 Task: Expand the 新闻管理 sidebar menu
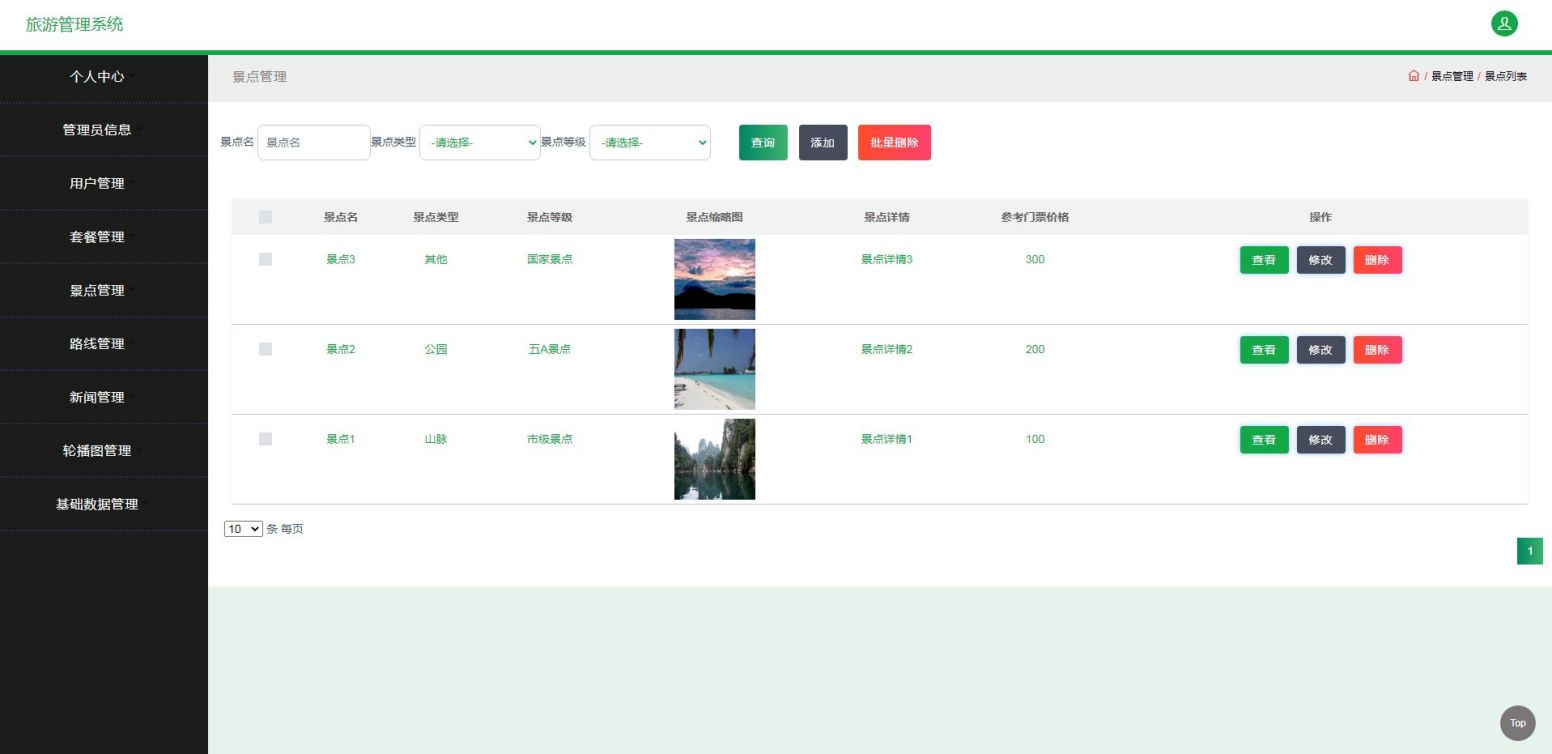point(104,397)
